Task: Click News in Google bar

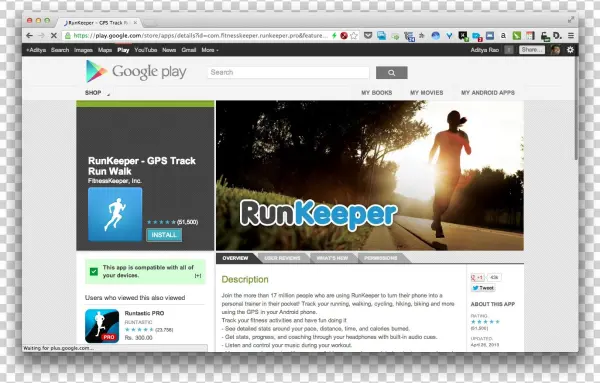Action: (169, 50)
